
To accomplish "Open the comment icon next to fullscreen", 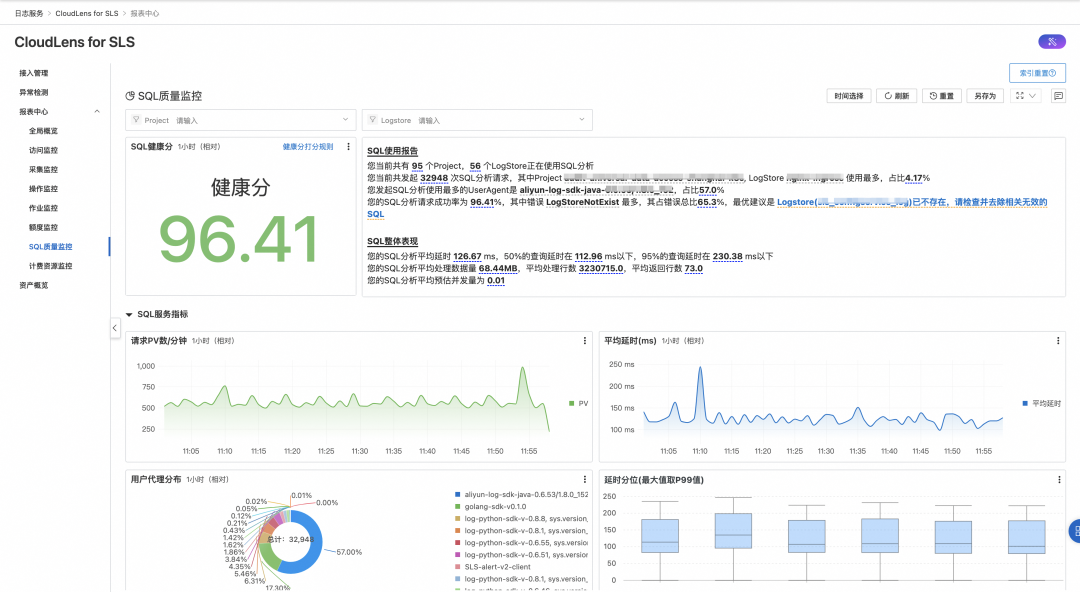I will tap(1058, 96).
